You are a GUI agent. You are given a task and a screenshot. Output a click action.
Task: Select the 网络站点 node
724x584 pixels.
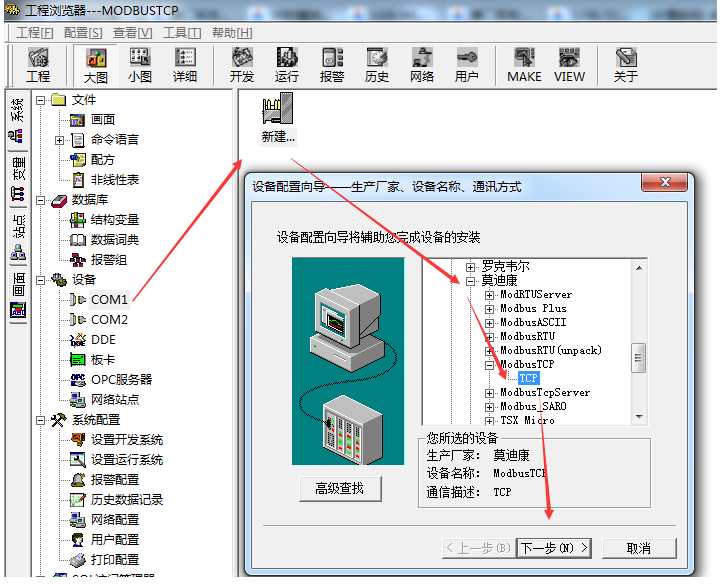point(115,399)
